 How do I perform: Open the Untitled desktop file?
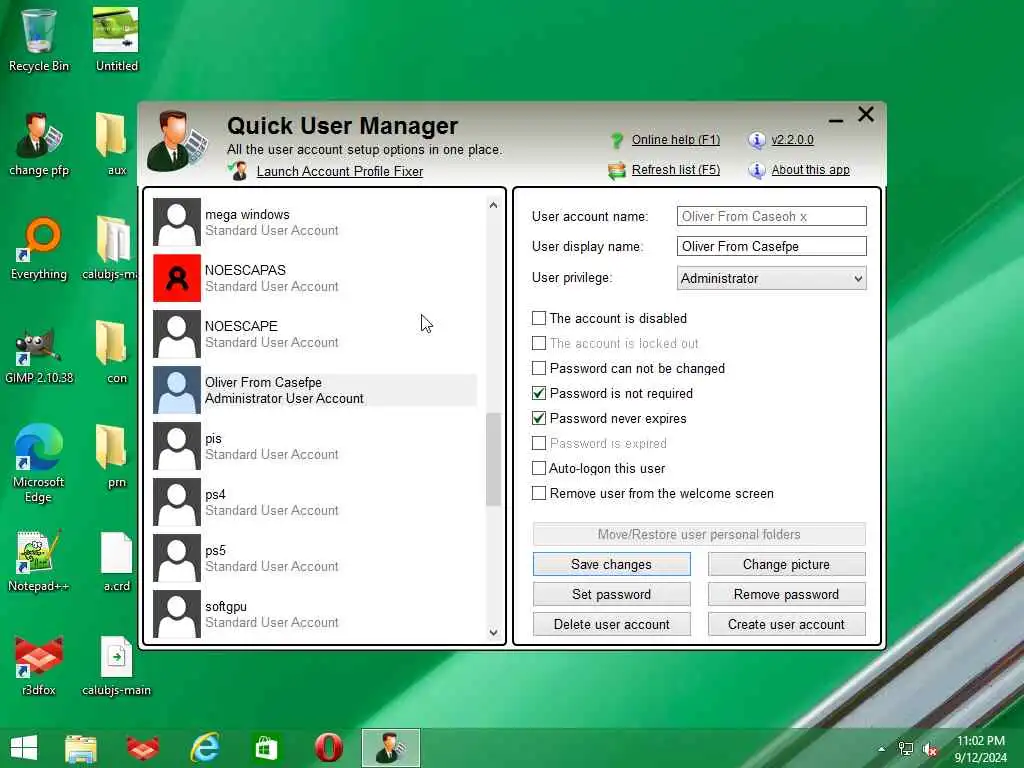116,40
